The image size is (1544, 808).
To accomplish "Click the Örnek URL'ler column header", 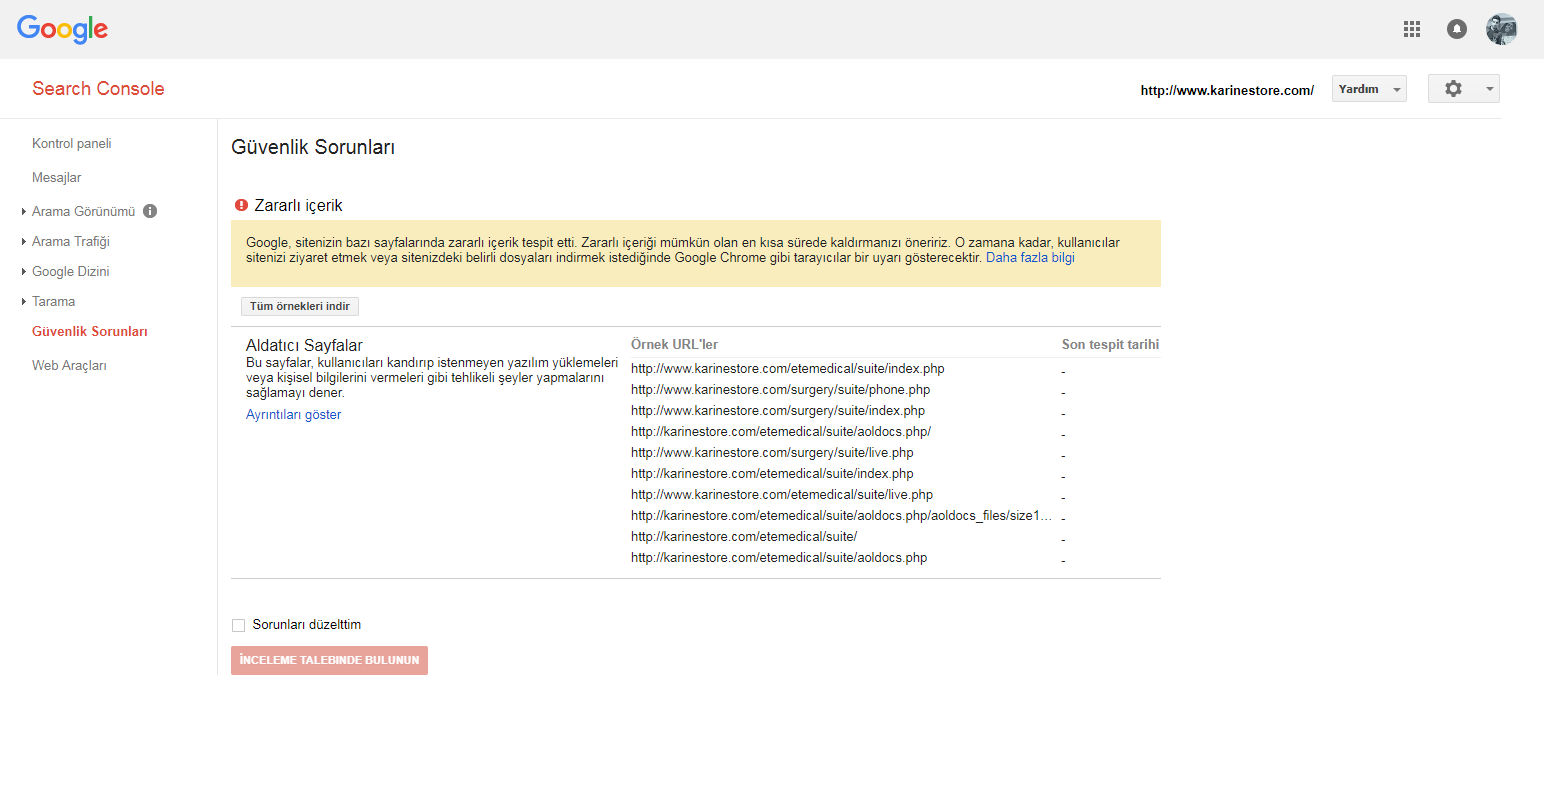I will [x=674, y=344].
